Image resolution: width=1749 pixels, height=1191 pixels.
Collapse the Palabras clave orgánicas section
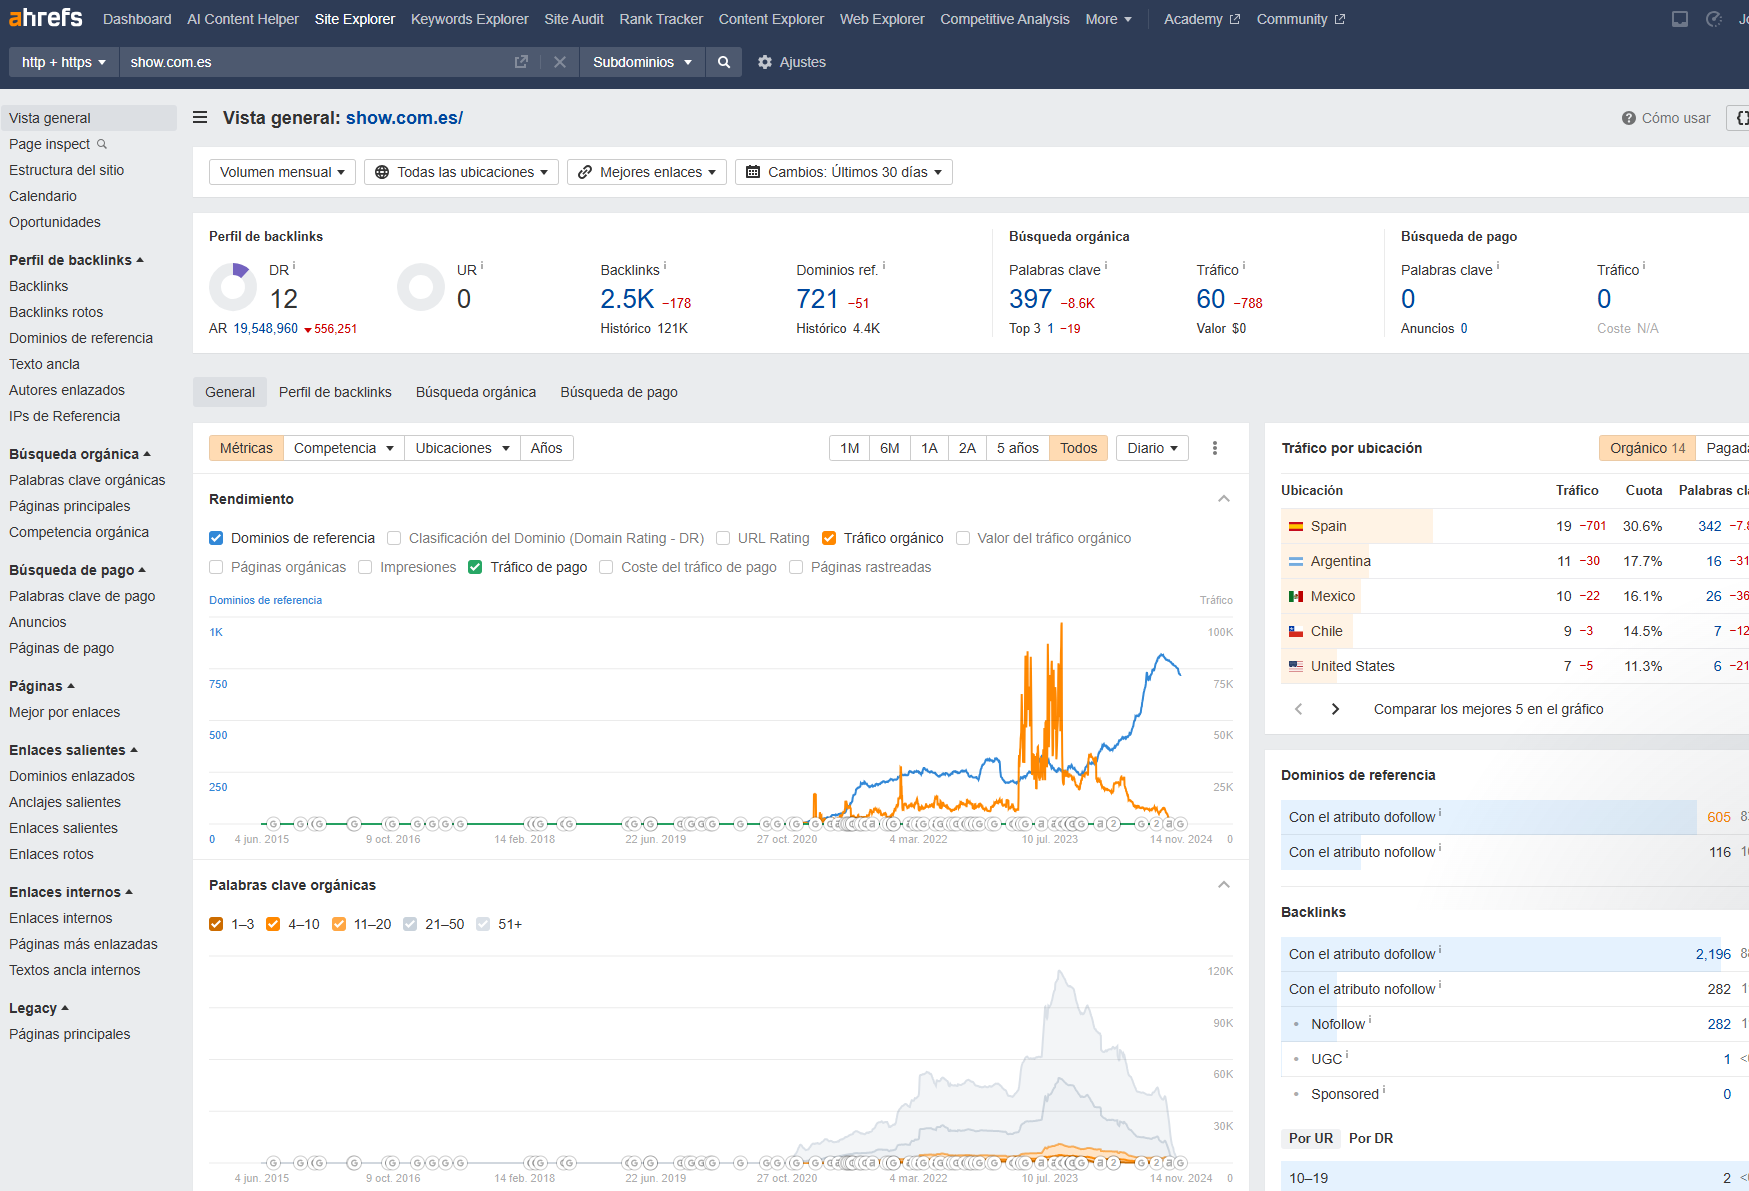pyautogui.click(x=1224, y=885)
